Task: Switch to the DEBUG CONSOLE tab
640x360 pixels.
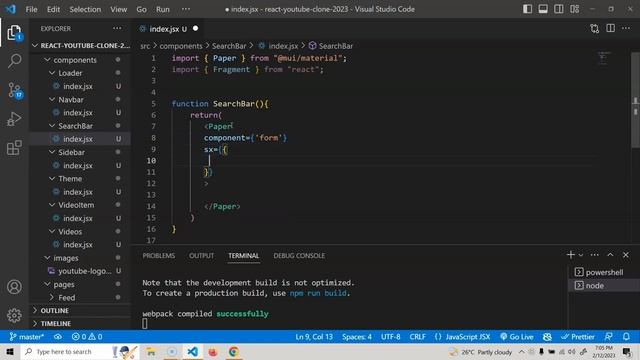Action: point(299,256)
